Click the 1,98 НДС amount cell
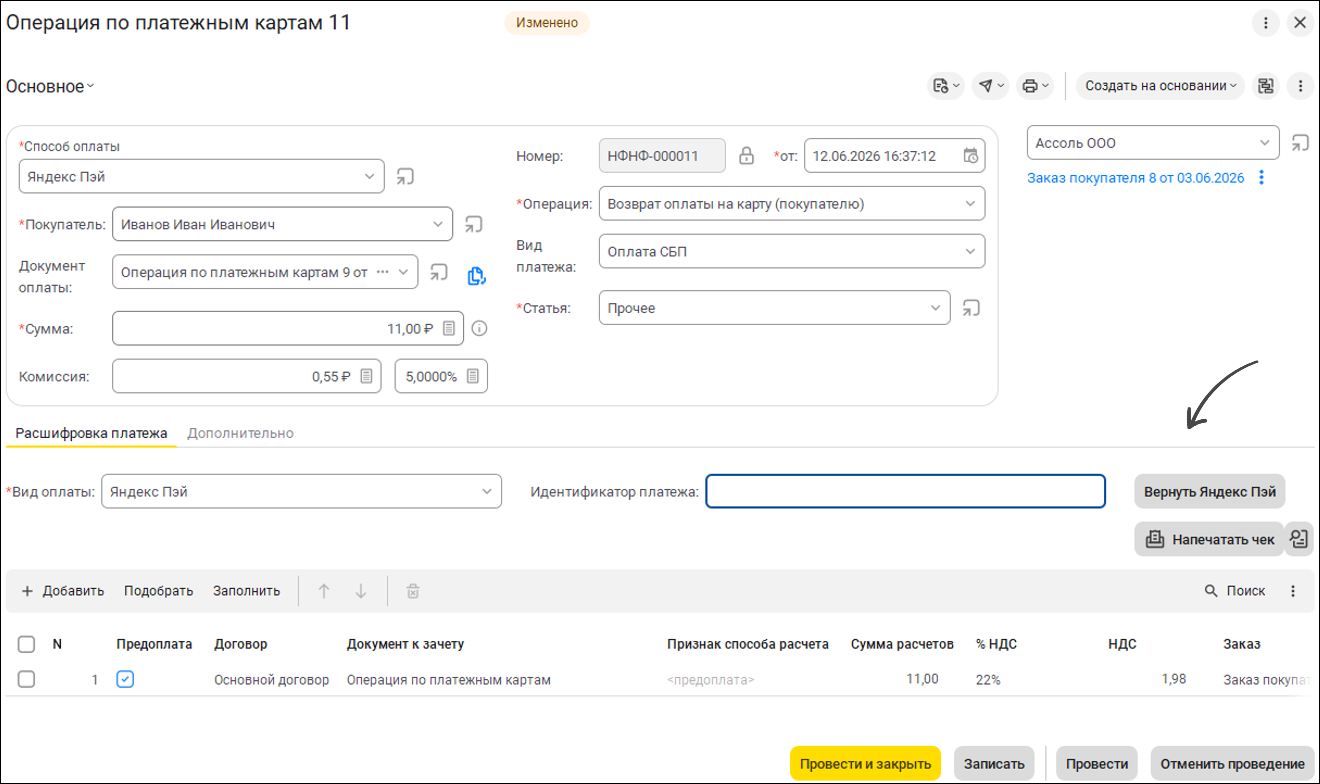 [1174, 680]
